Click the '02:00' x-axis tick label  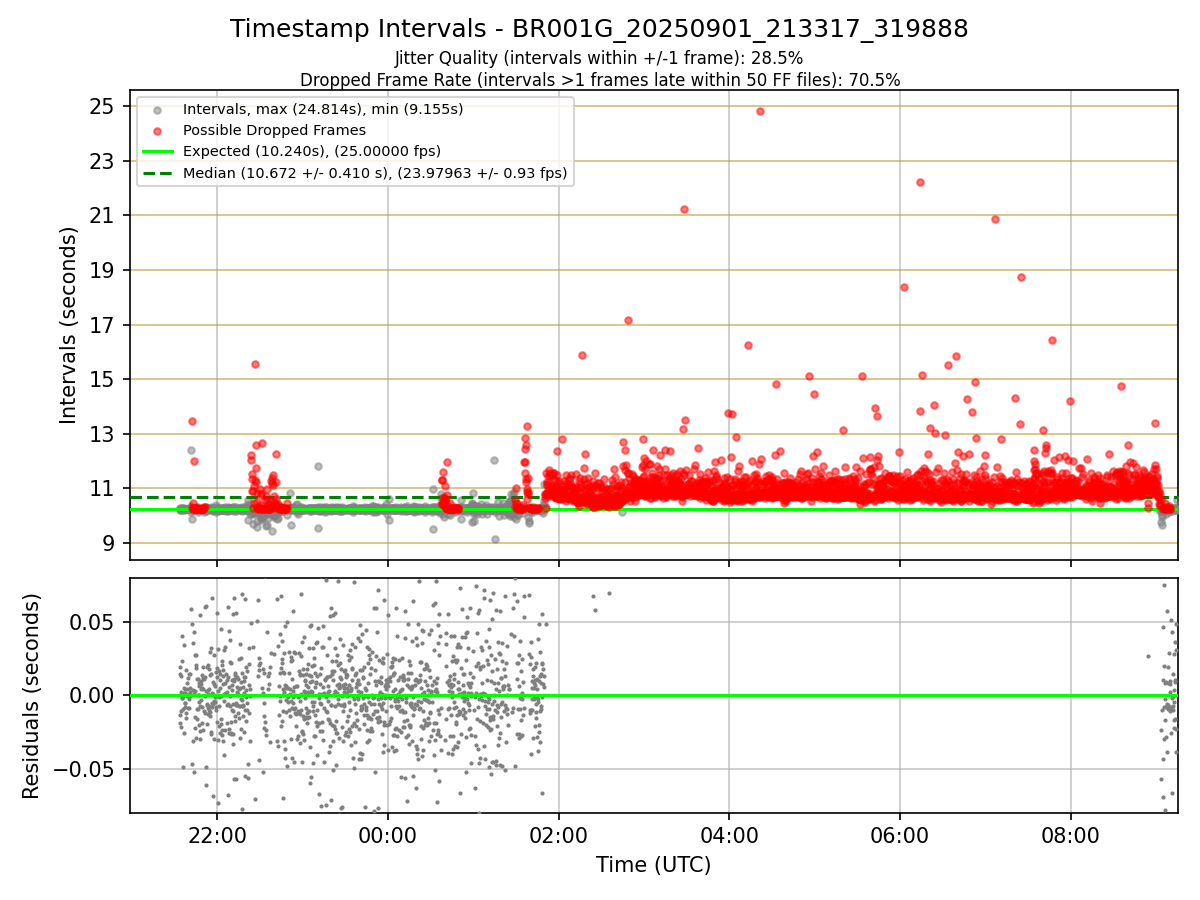click(x=559, y=835)
